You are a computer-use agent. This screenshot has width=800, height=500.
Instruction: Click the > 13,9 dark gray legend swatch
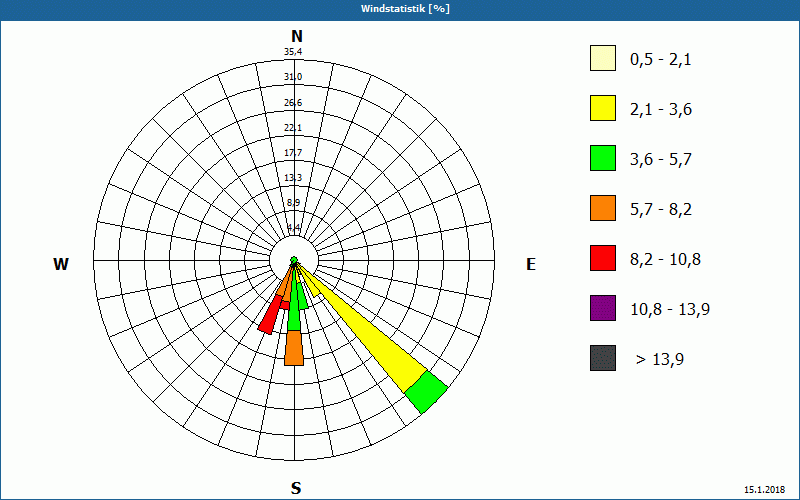tap(603, 358)
